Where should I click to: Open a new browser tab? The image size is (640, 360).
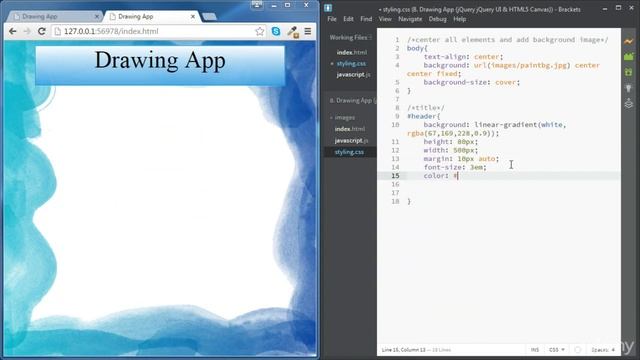(209, 17)
